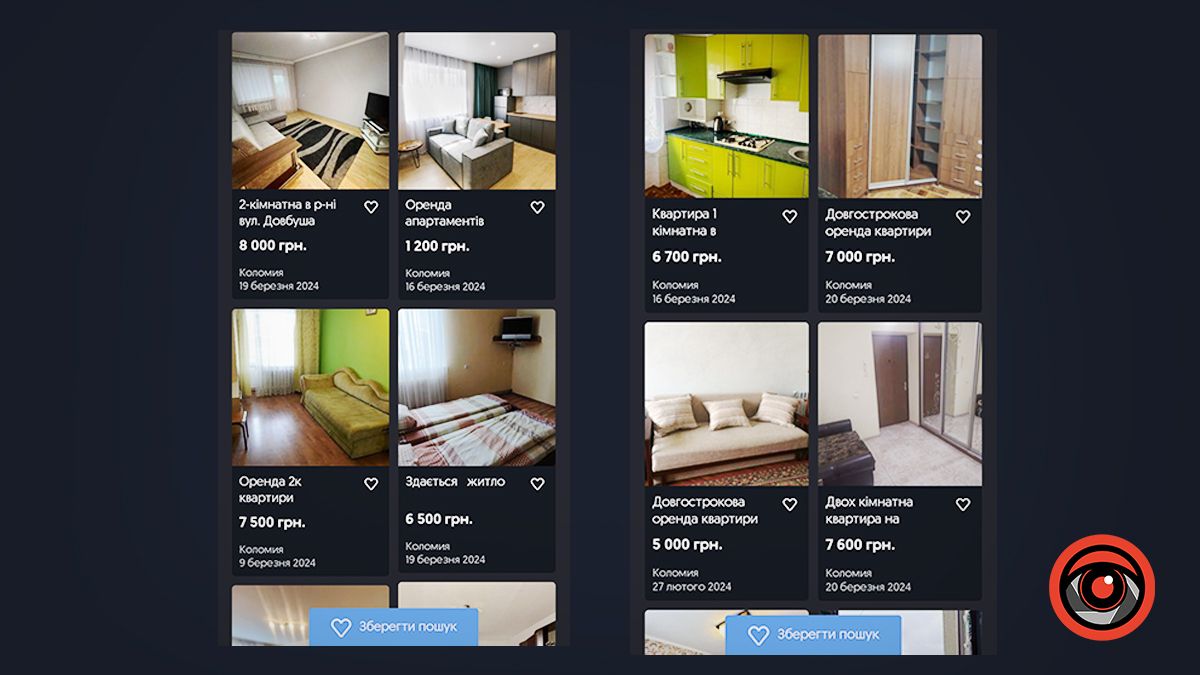Image resolution: width=1200 pixels, height=675 pixels.
Task: Favorite the 5 000 грн. apartment listing
Action: tap(789, 504)
